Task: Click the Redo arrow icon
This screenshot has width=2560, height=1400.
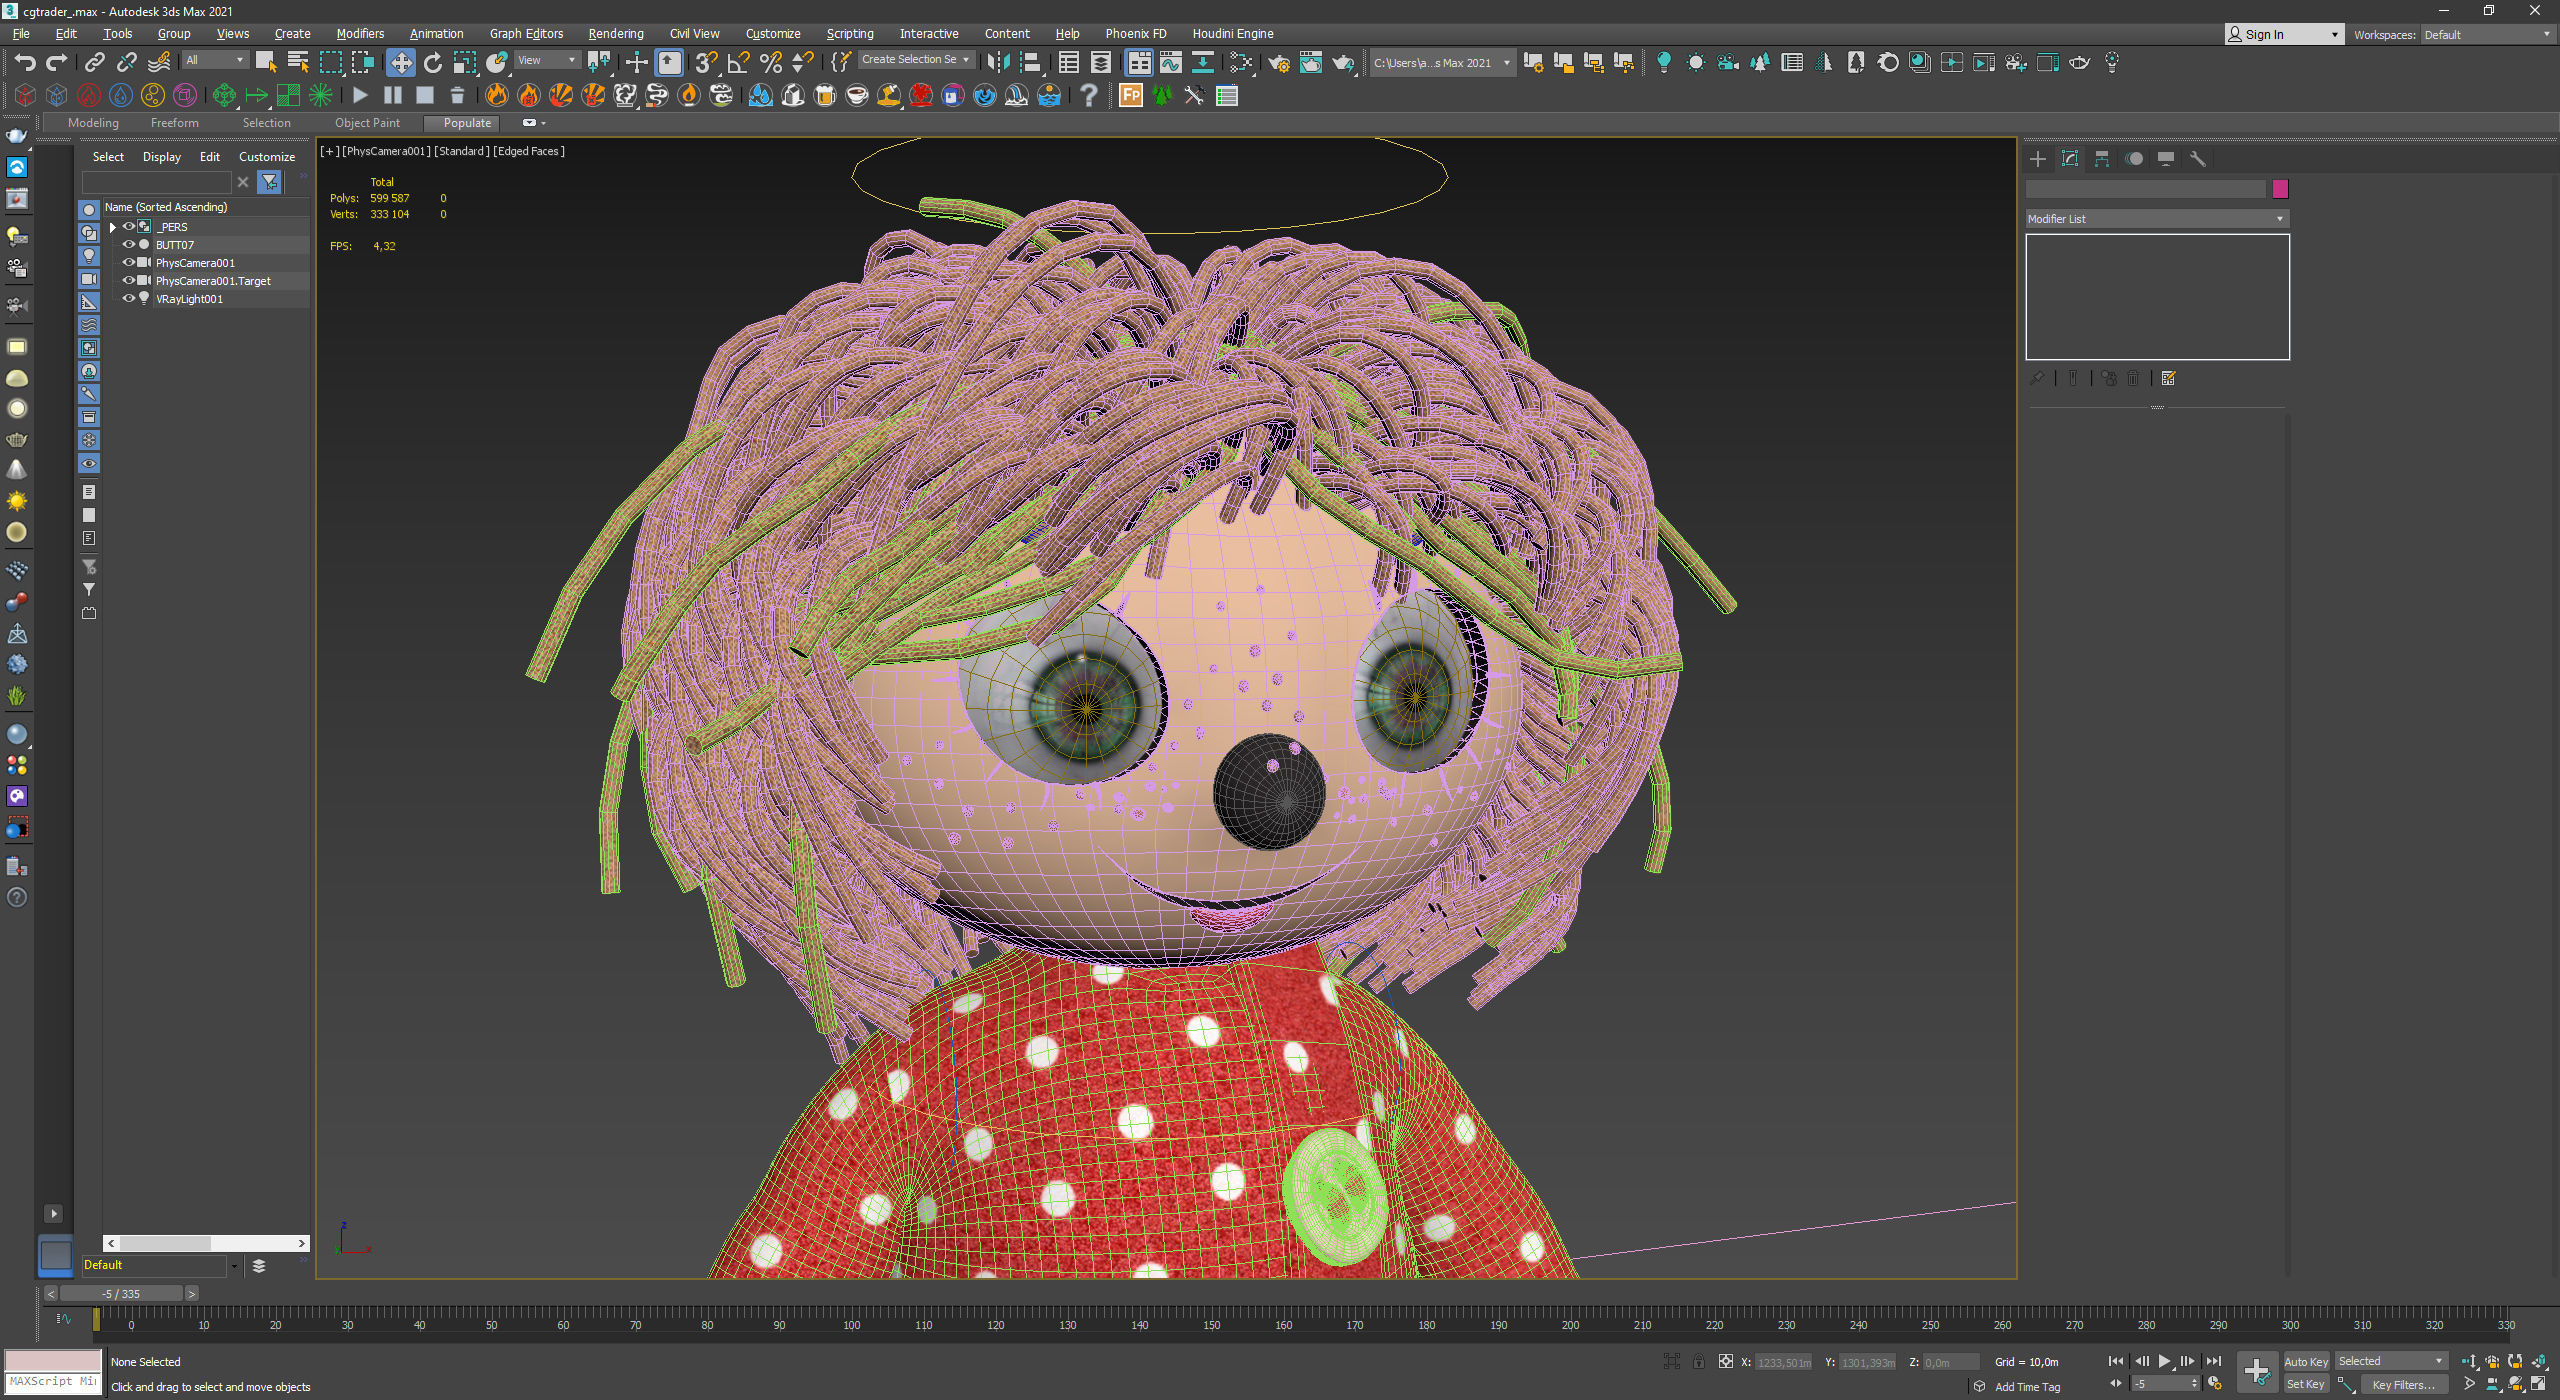Action: coord(57,63)
